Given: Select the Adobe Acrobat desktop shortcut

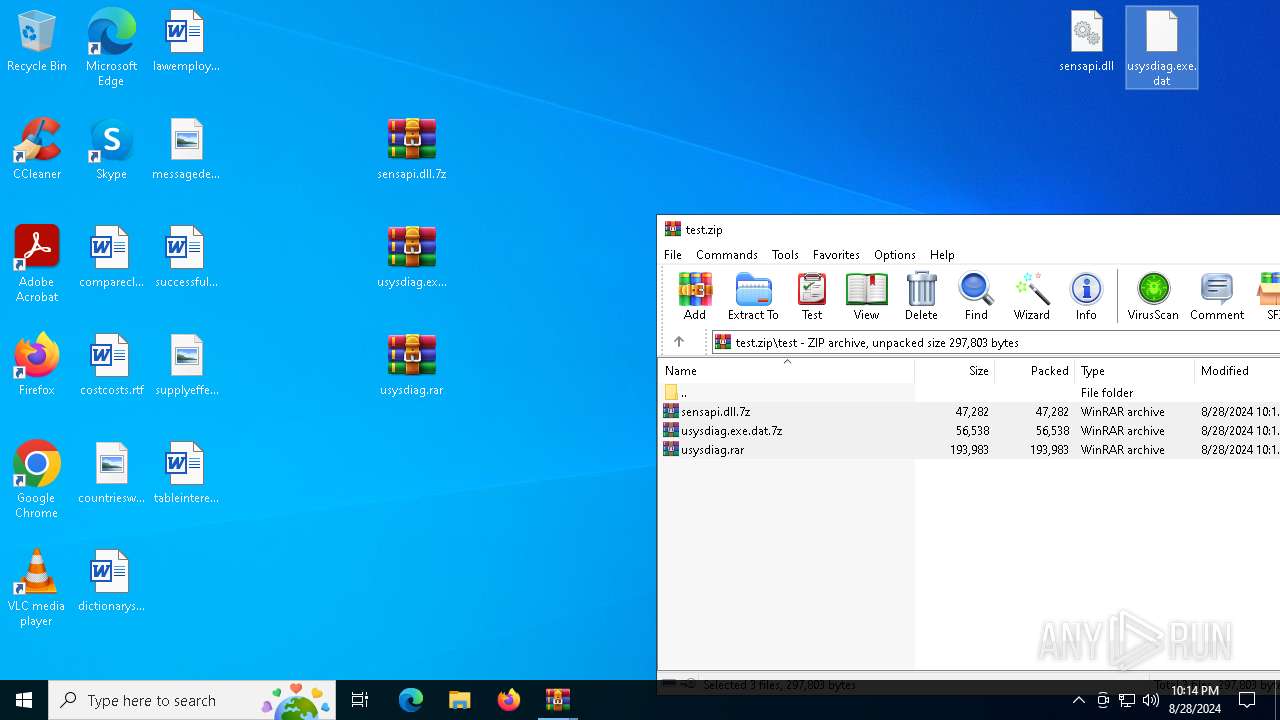Looking at the screenshot, I should pyautogui.click(x=37, y=264).
